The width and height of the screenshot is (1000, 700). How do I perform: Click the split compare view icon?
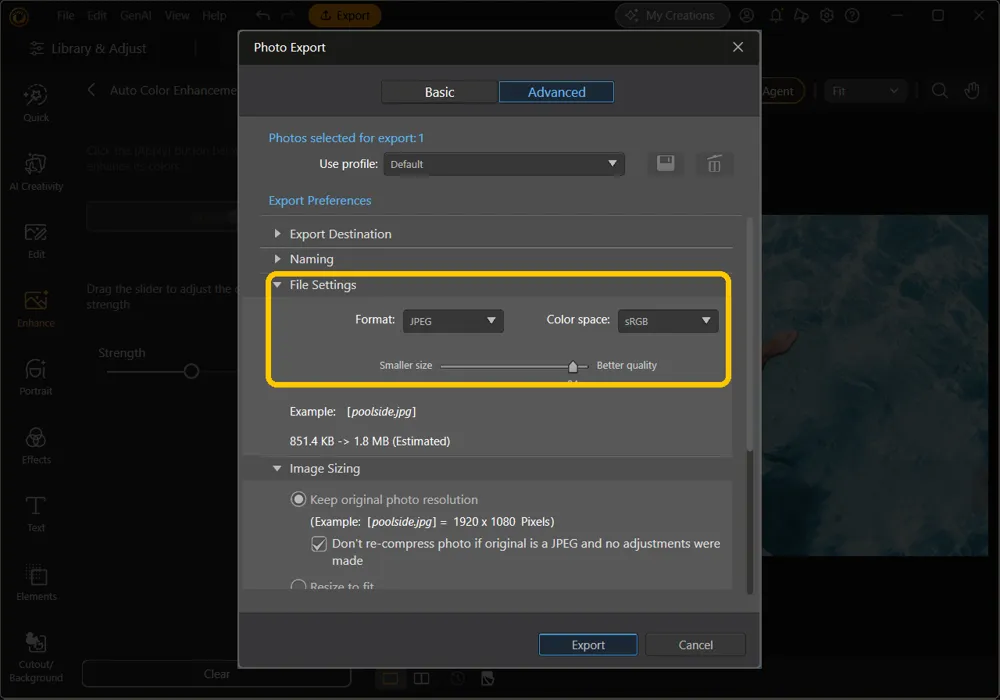[422, 678]
